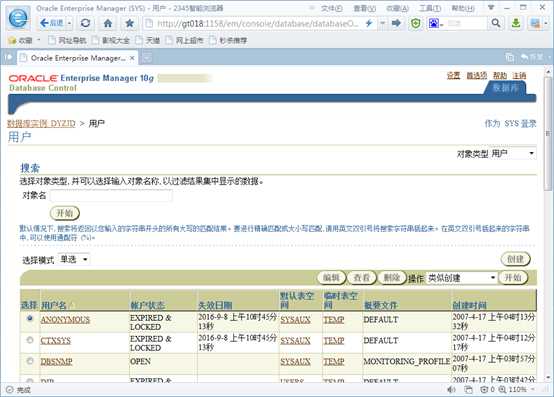
Task: Open the green shield security icon
Action: pyautogui.click(x=416, y=24)
